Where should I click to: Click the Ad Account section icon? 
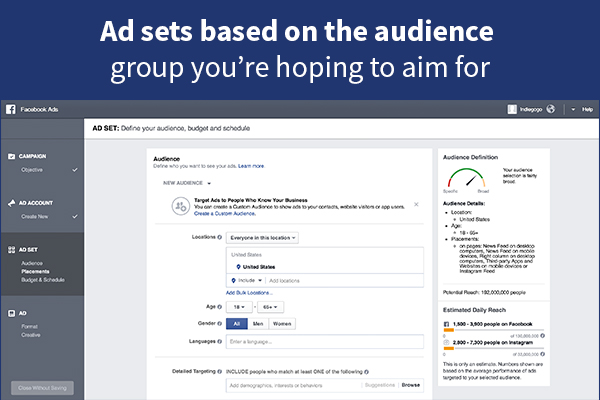[11, 203]
